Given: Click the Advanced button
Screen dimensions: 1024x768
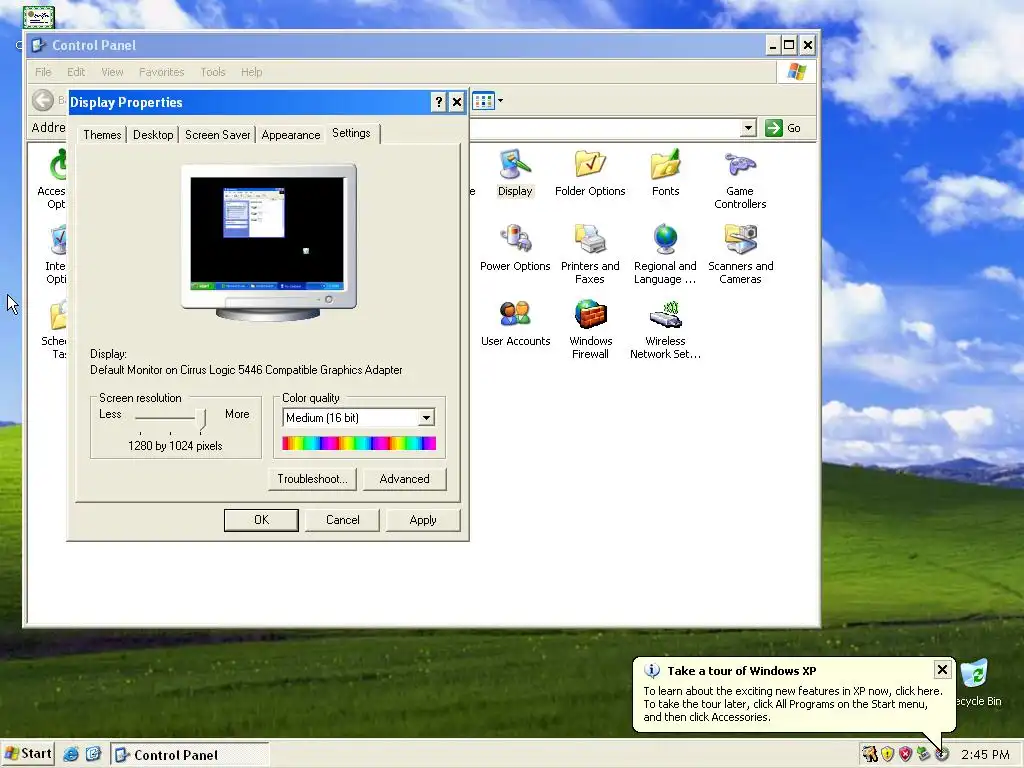Looking at the screenshot, I should pyautogui.click(x=404, y=479).
